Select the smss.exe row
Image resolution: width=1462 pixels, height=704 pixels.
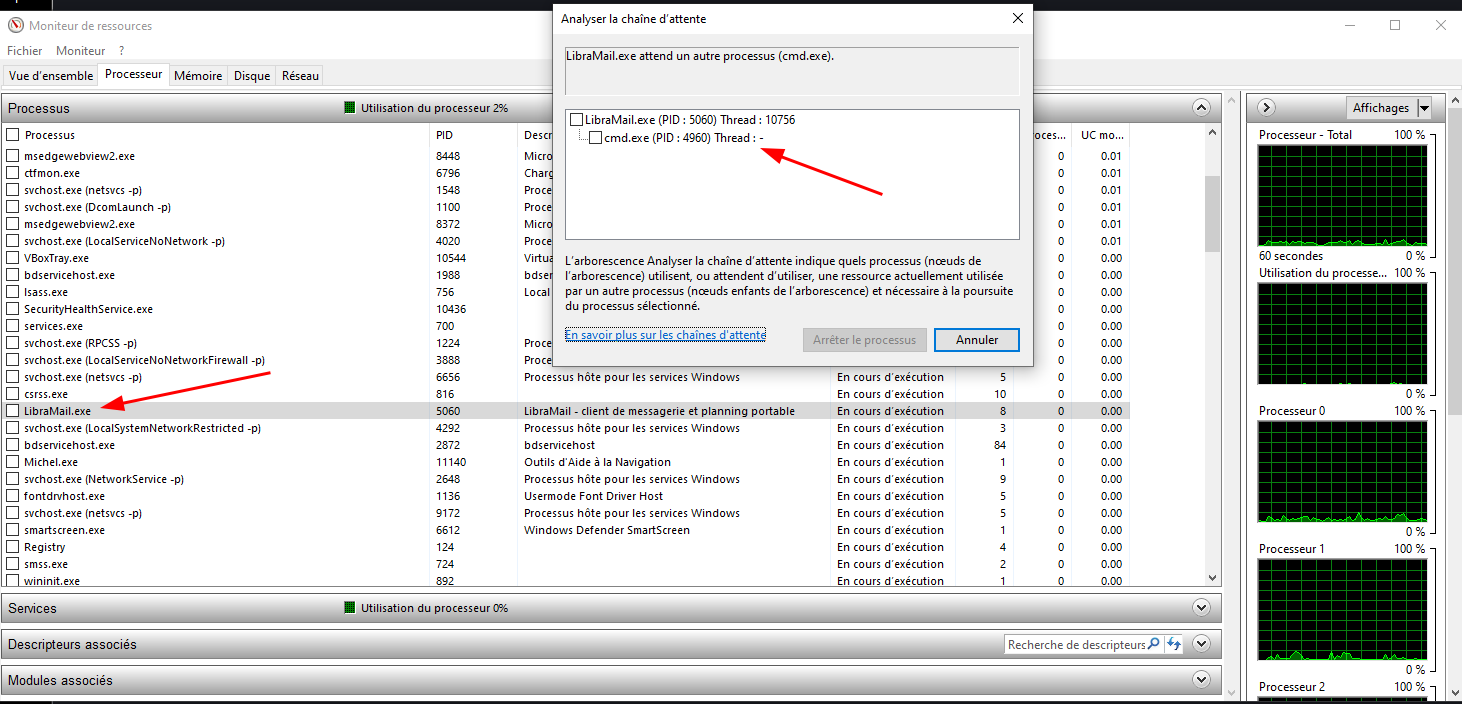(565, 564)
